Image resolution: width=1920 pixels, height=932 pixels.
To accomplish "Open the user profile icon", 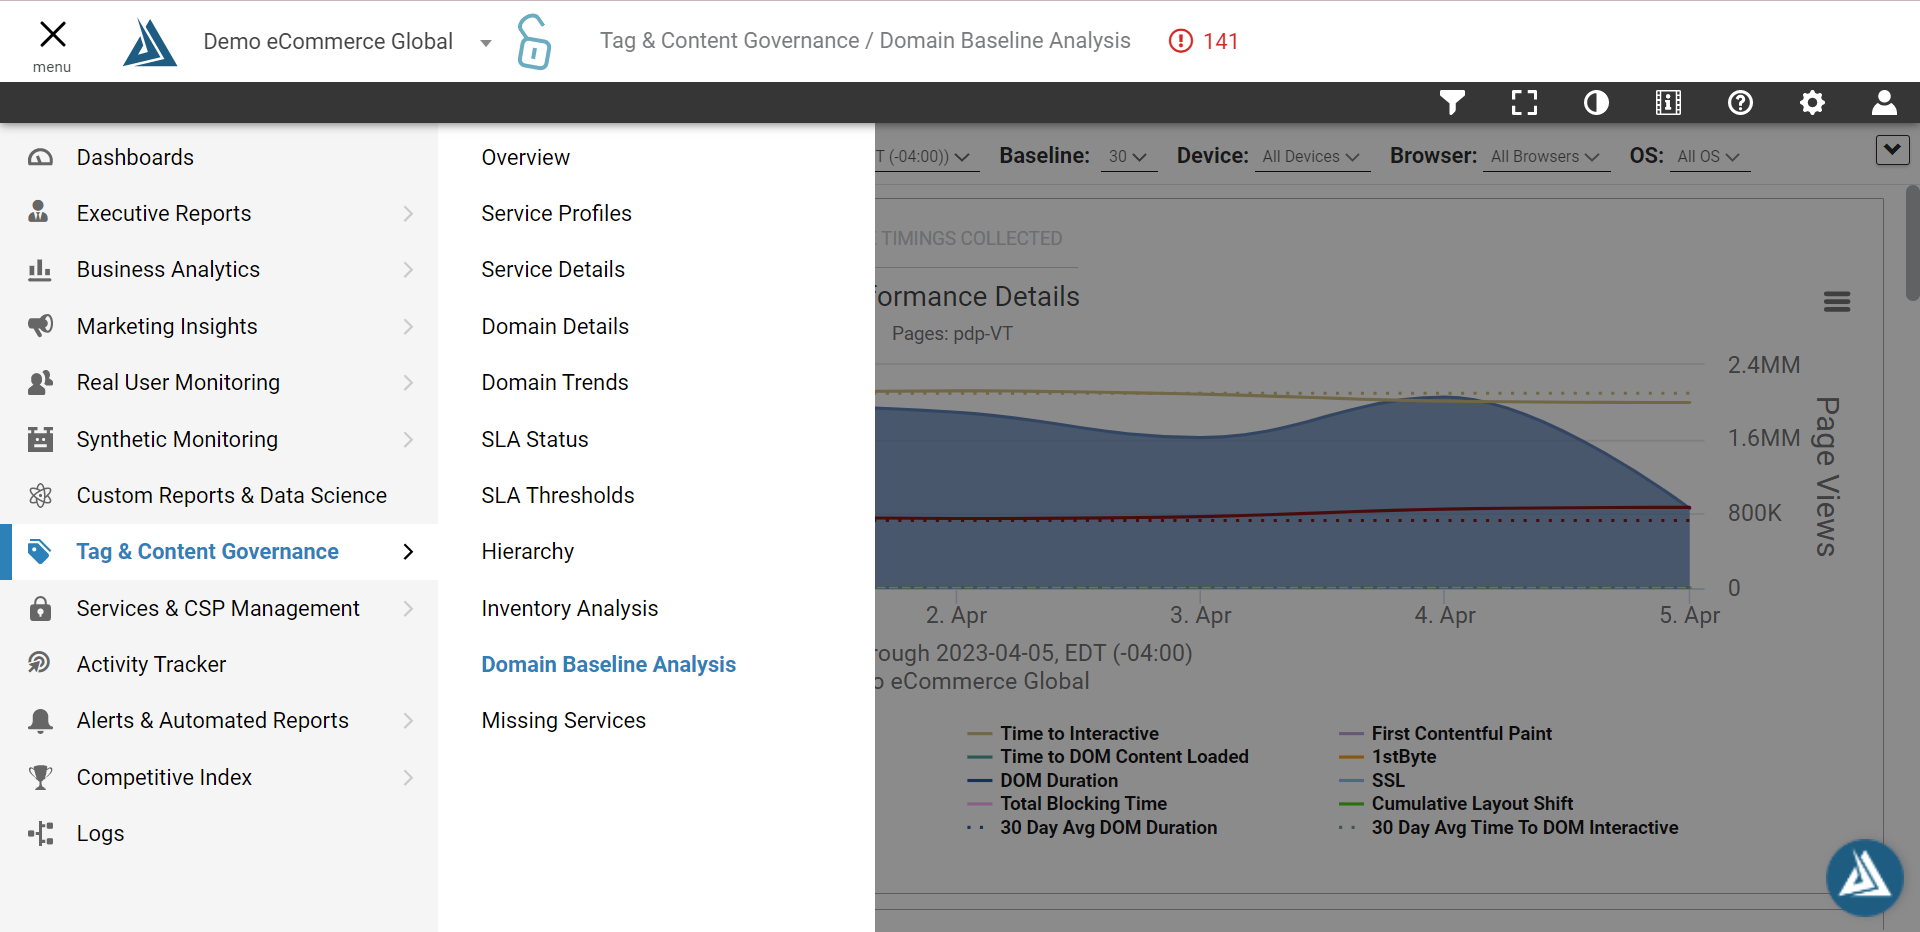I will tap(1884, 102).
